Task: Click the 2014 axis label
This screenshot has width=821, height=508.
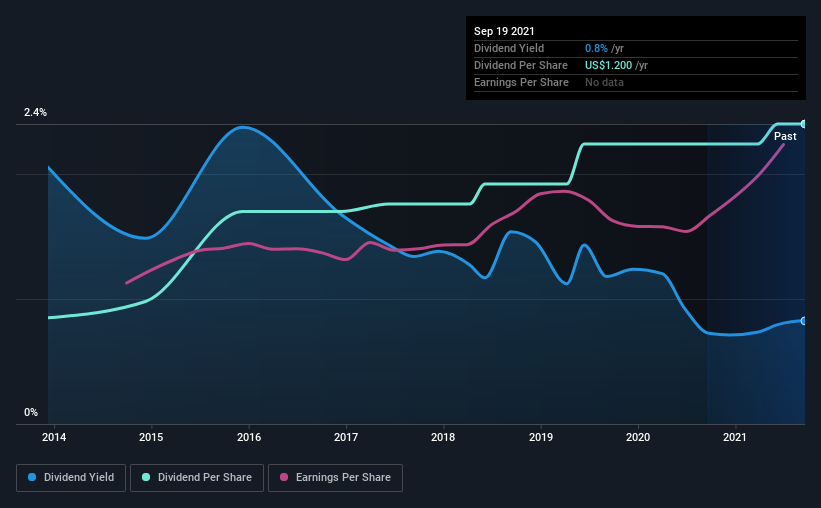Action: click(x=54, y=437)
